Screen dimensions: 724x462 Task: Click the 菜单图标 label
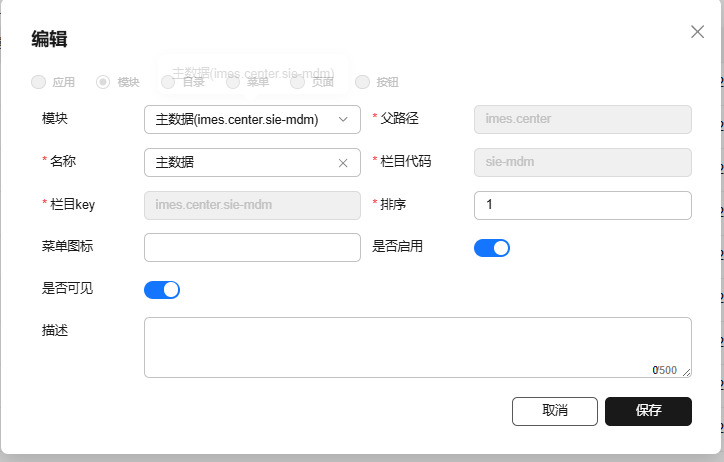tap(67, 246)
